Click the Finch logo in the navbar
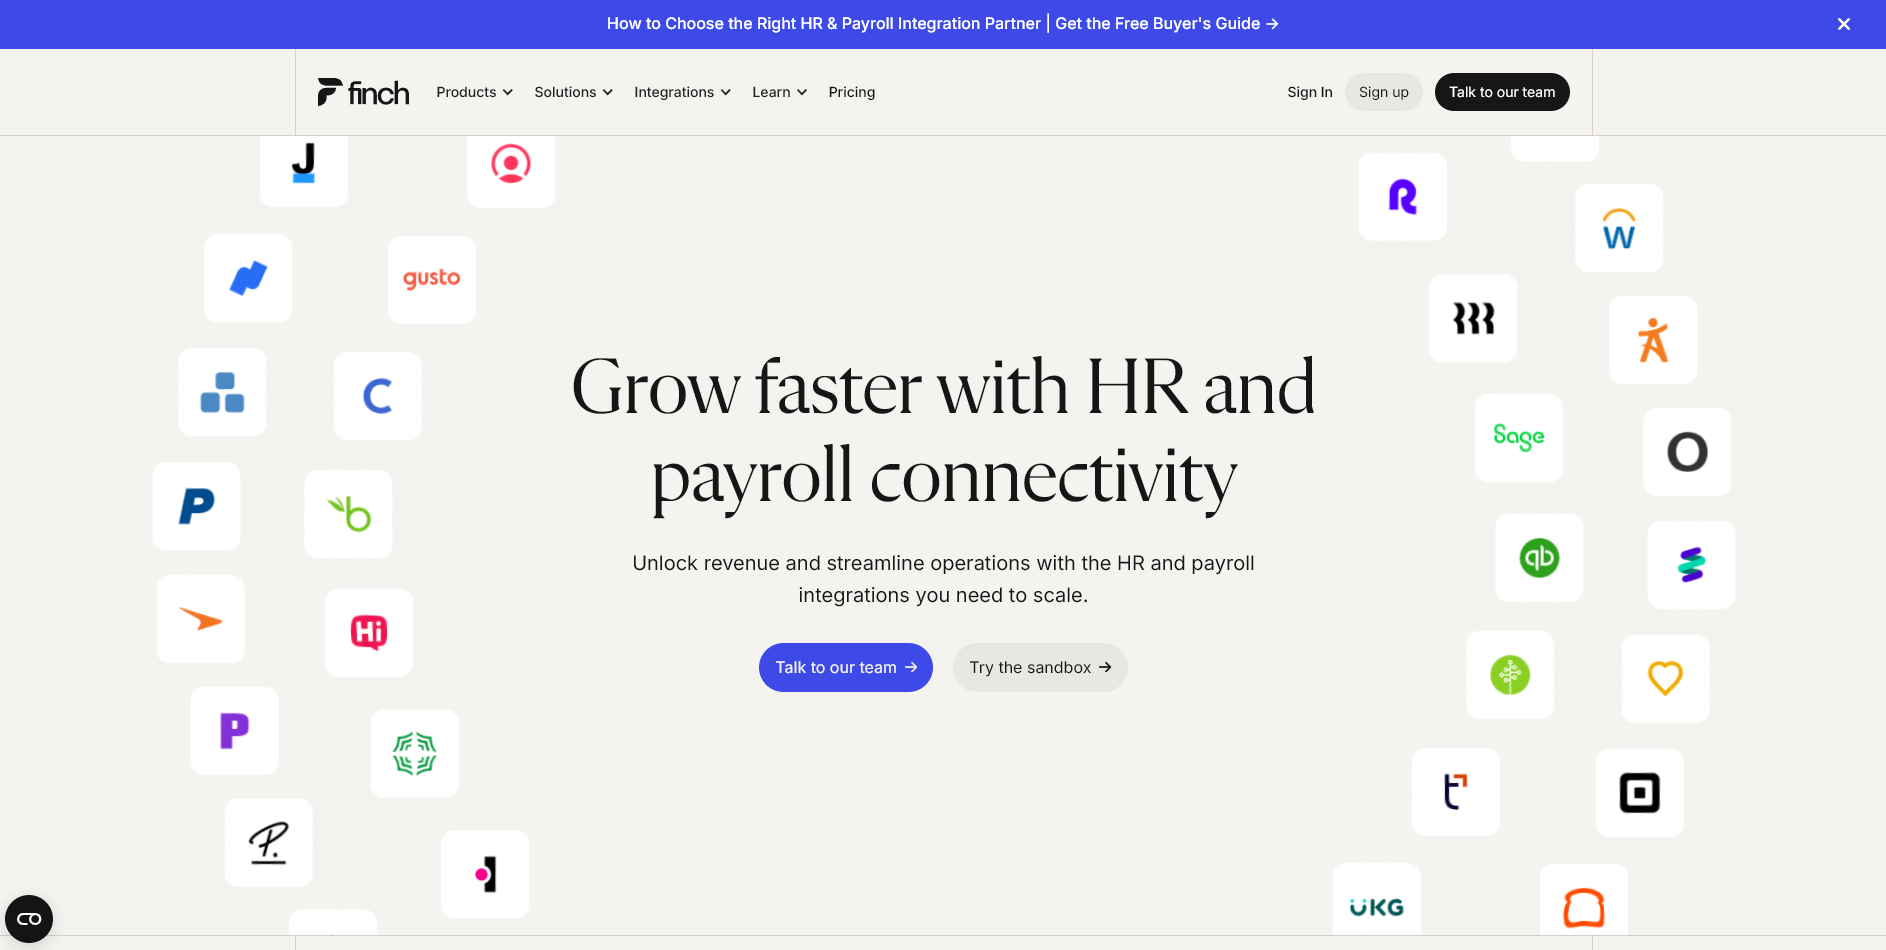Screen dimensions: 1886x950 [363, 92]
